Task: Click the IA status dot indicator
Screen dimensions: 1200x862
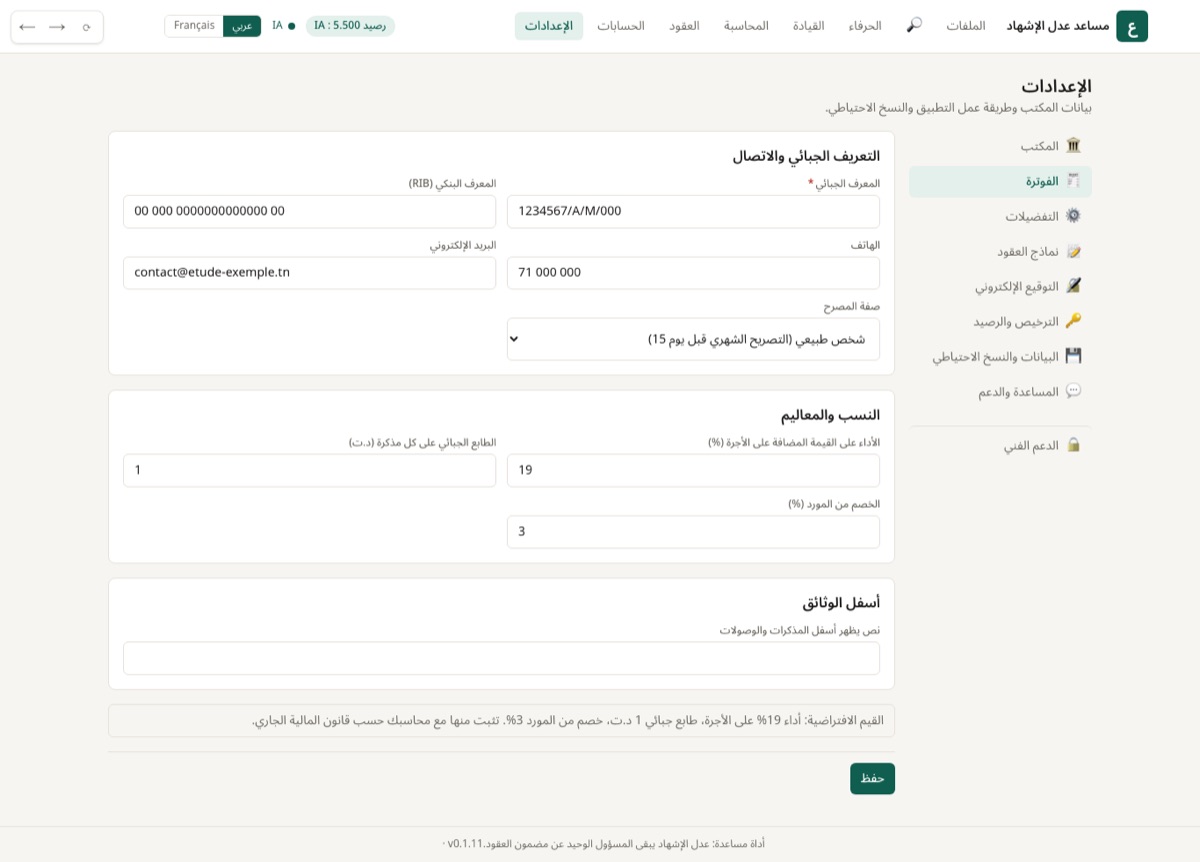Action: tap(291, 26)
